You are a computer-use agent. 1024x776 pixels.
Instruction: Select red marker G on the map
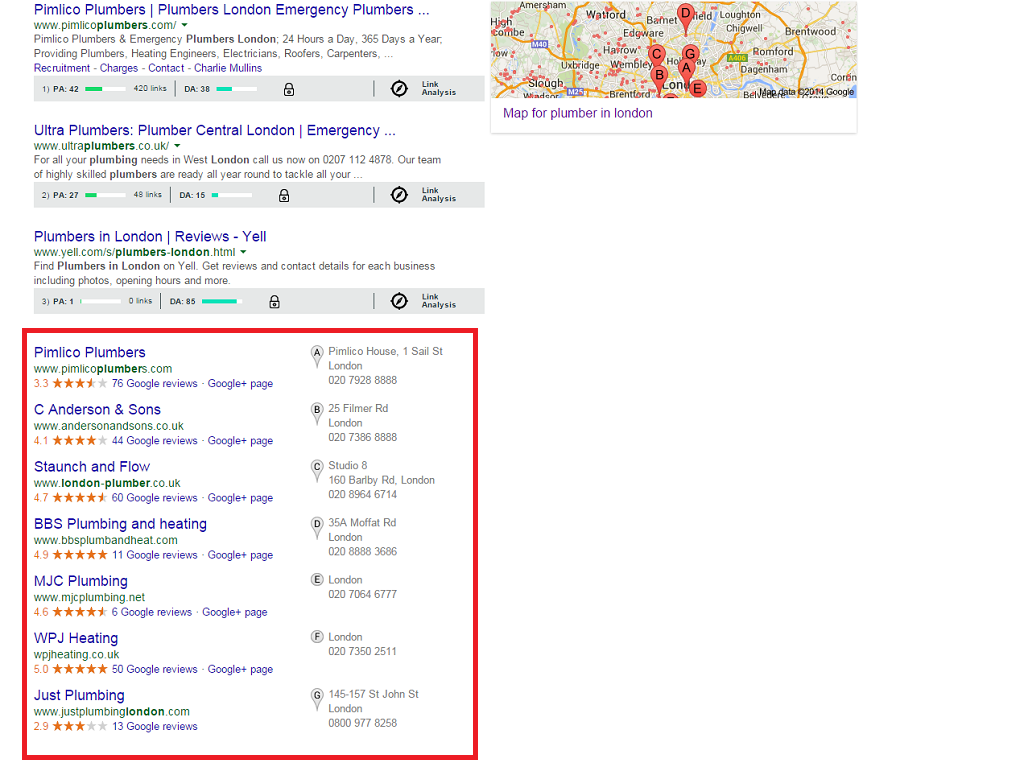tap(690, 54)
